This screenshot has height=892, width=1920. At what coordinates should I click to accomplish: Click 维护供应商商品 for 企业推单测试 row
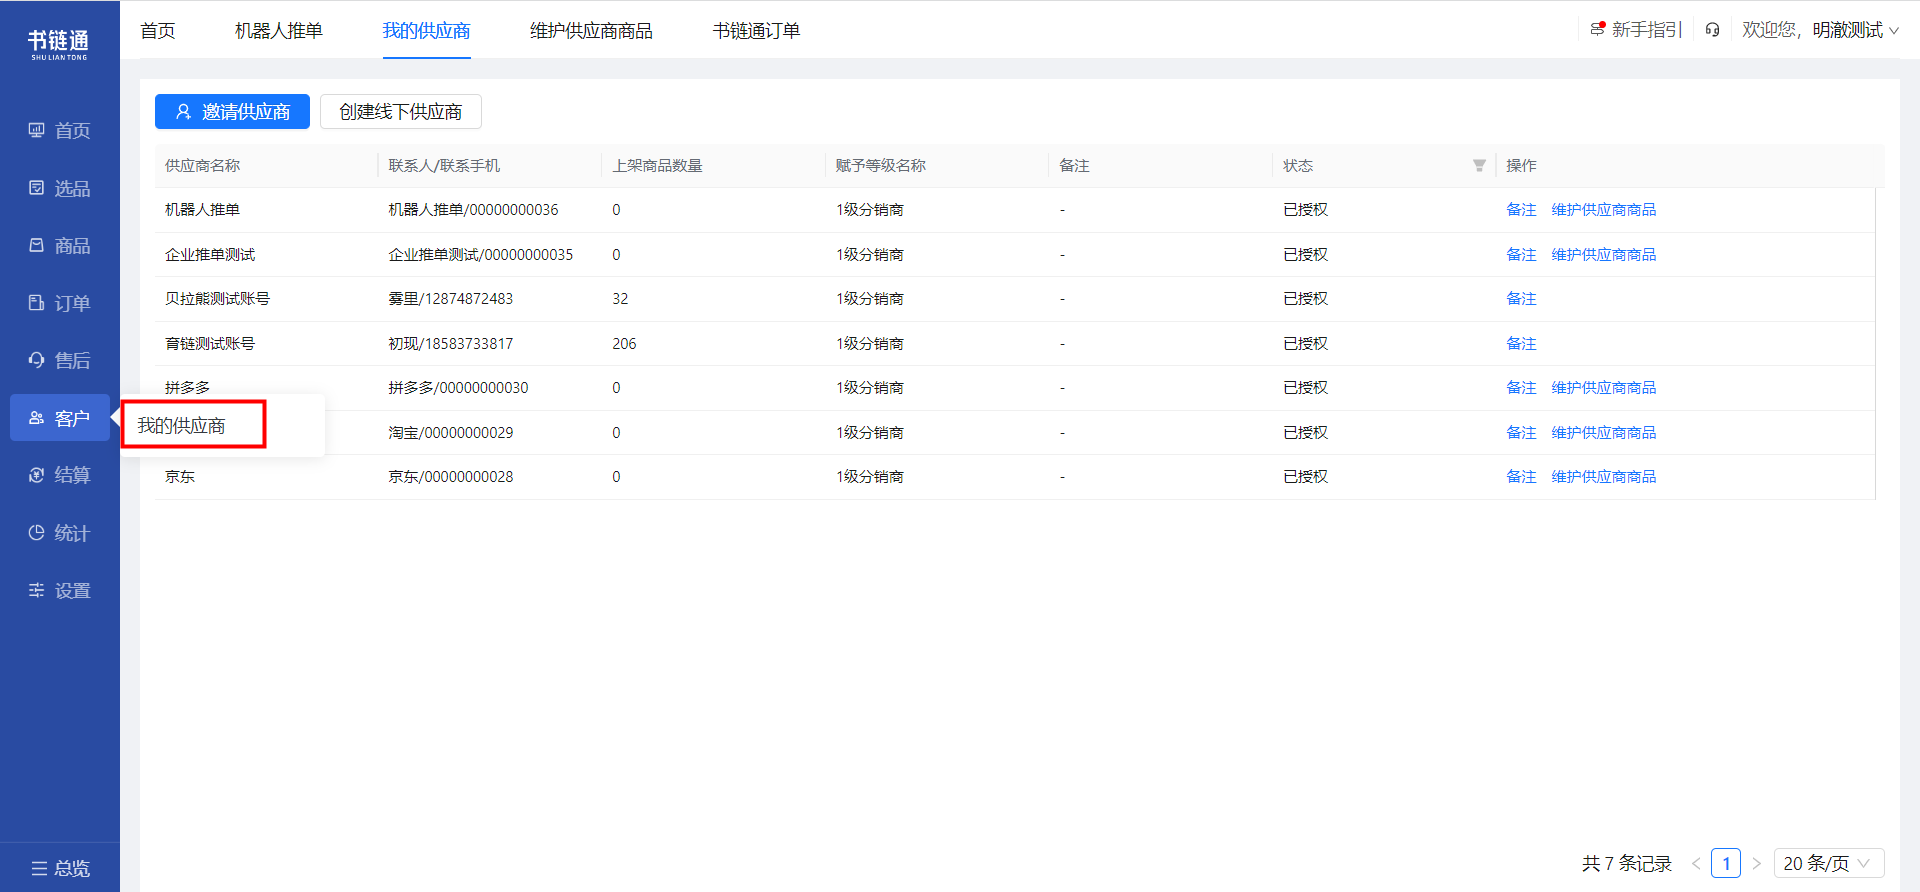pyautogui.click(x=1604, y=255)
